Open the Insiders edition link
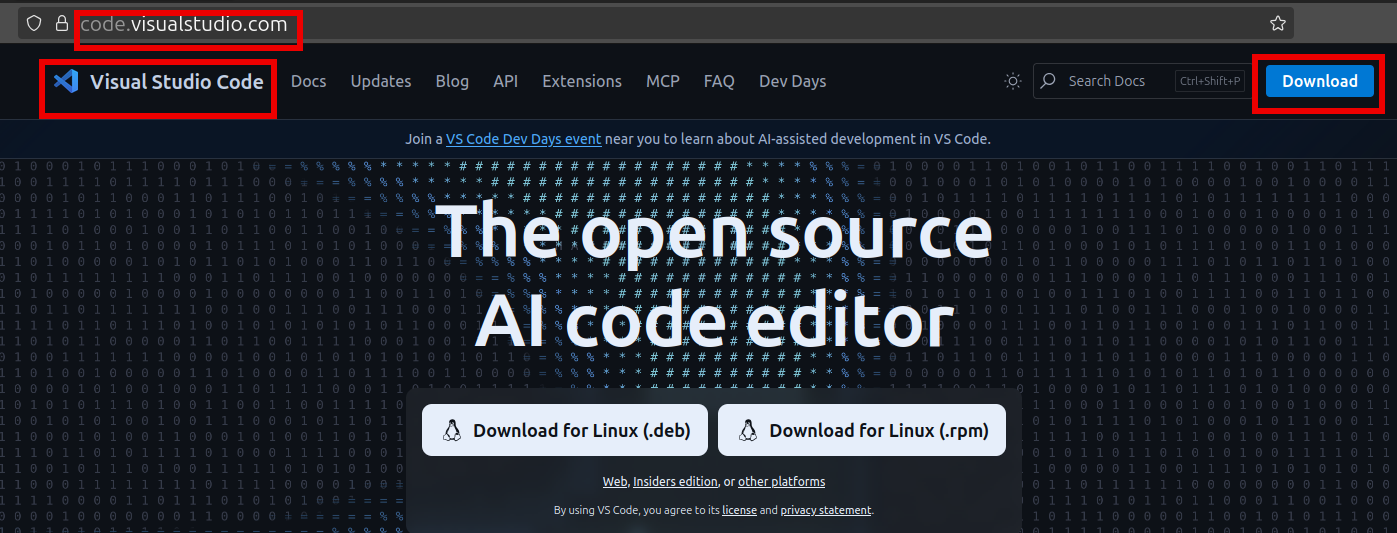Screen dimensions: 1397x533 pos(675,482)
